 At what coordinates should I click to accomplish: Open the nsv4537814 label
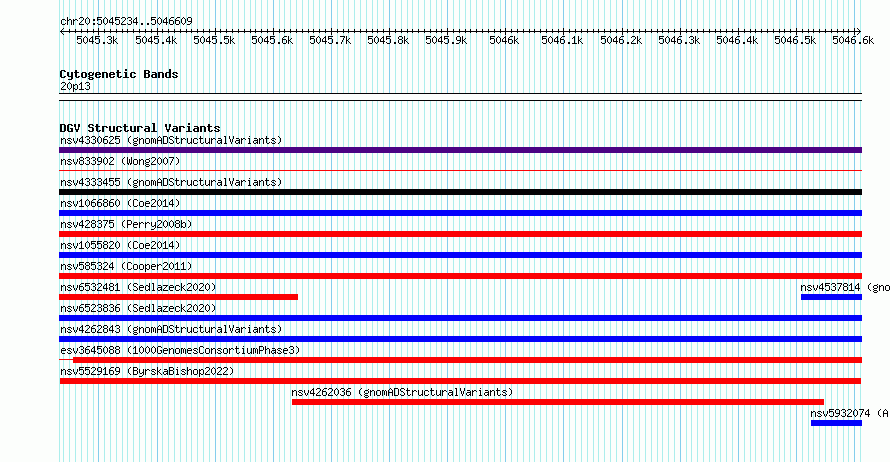845,287
